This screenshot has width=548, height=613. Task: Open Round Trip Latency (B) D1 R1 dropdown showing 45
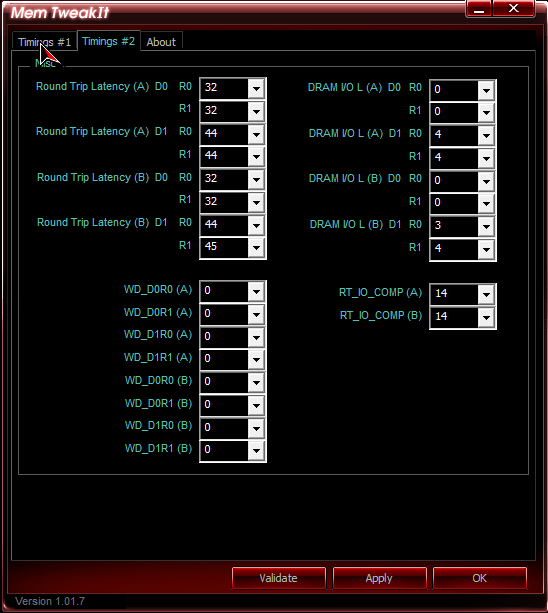pos(256,247)
